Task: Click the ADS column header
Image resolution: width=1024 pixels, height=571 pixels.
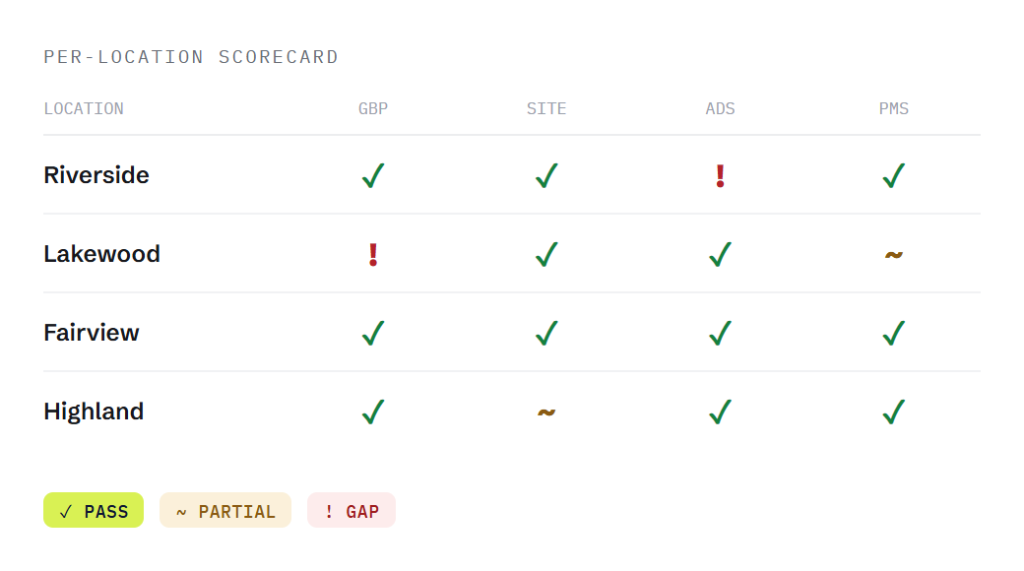Action: click(720, 108)
